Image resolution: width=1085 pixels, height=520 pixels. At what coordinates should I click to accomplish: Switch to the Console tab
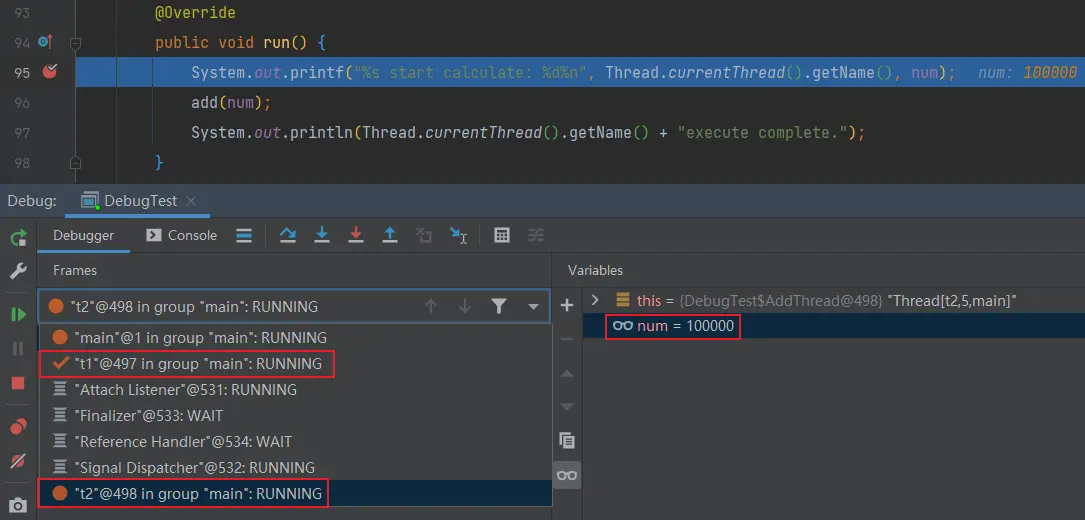point(182,235)
